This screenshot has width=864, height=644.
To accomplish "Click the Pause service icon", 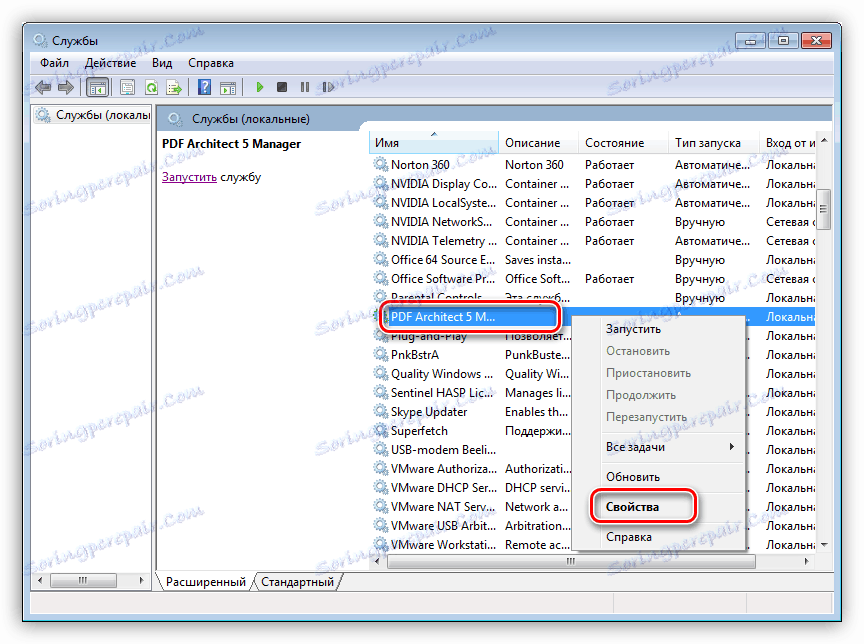I will point(305,87).
